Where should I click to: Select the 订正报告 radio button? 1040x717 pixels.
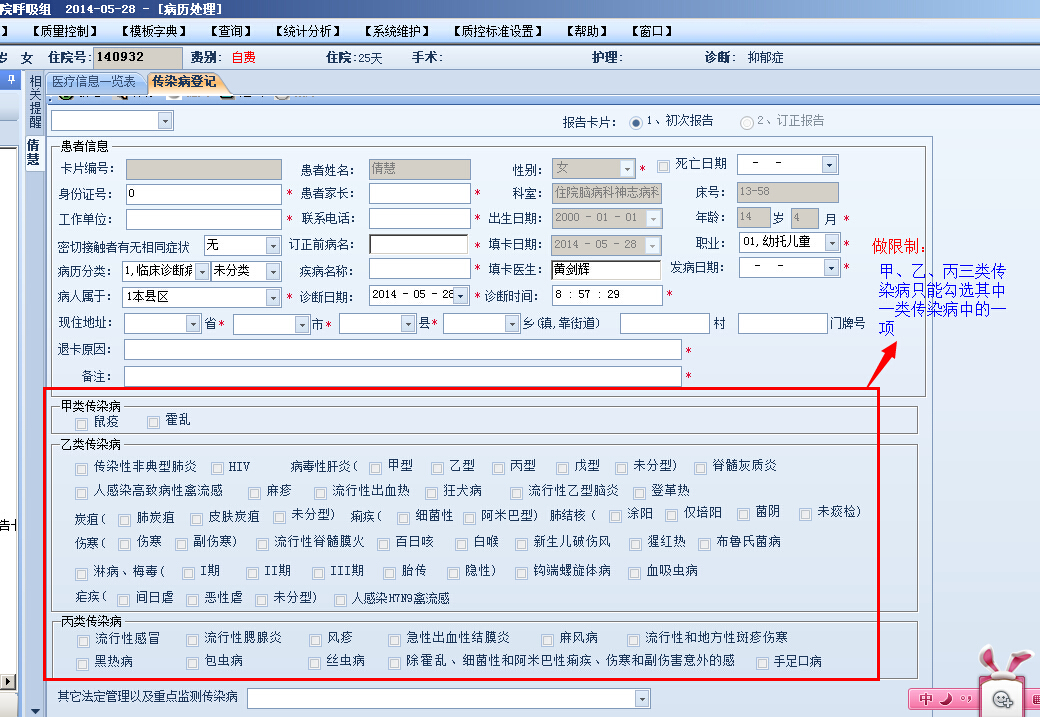(746, 123)
